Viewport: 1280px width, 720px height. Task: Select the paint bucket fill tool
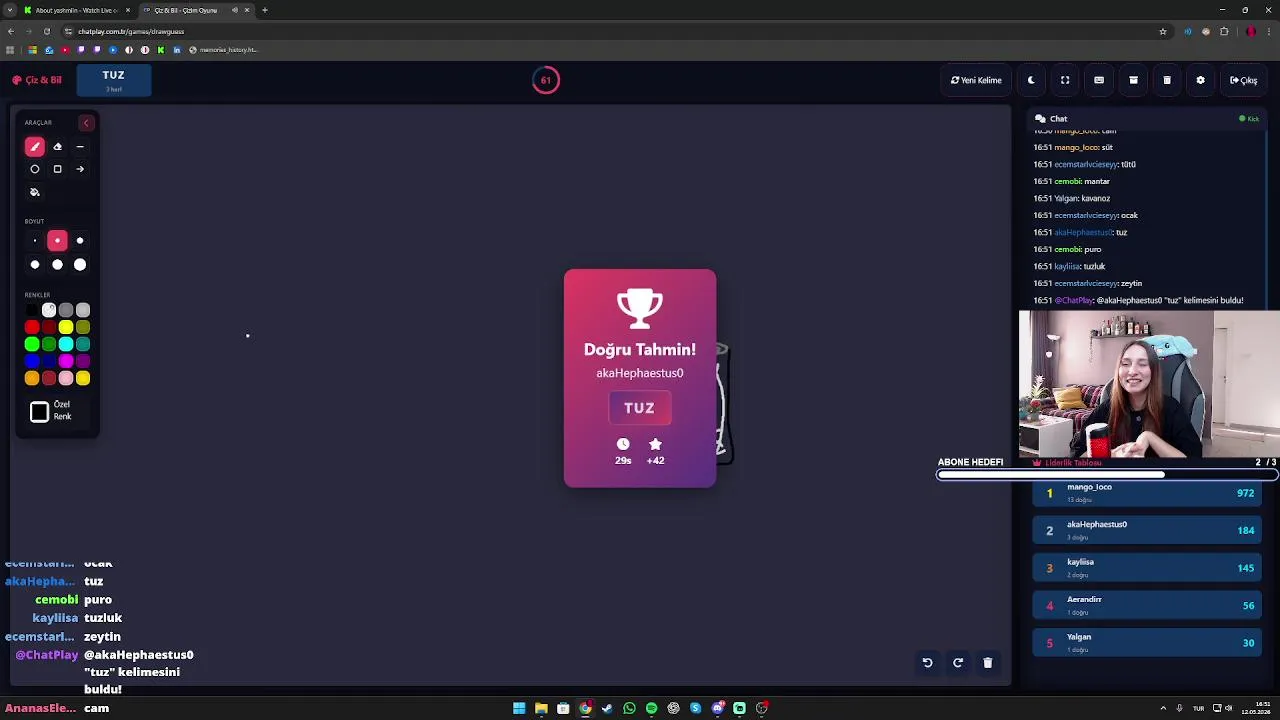[35, 192]
